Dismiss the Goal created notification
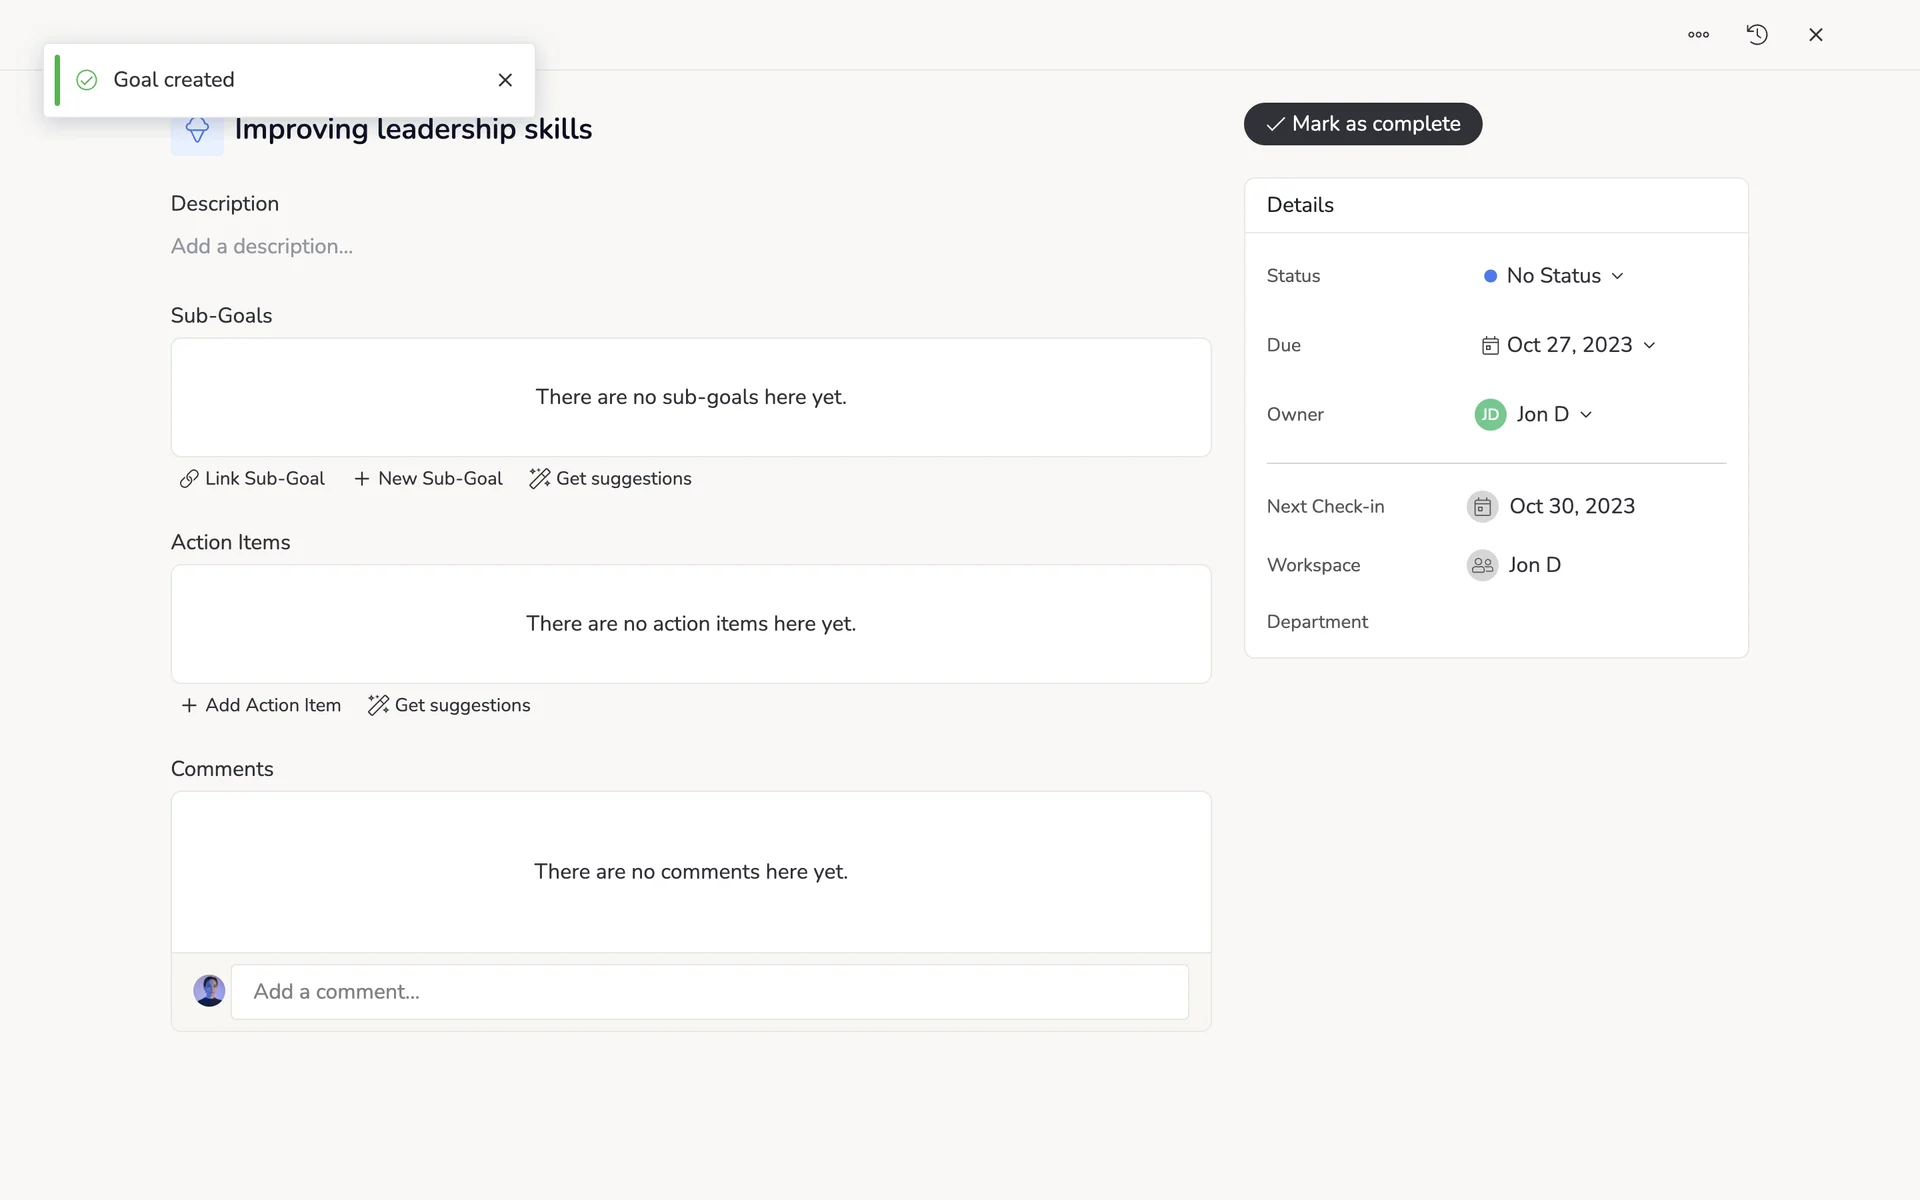This screenshot has width=1920, height=1200. [x=505, y=80]
